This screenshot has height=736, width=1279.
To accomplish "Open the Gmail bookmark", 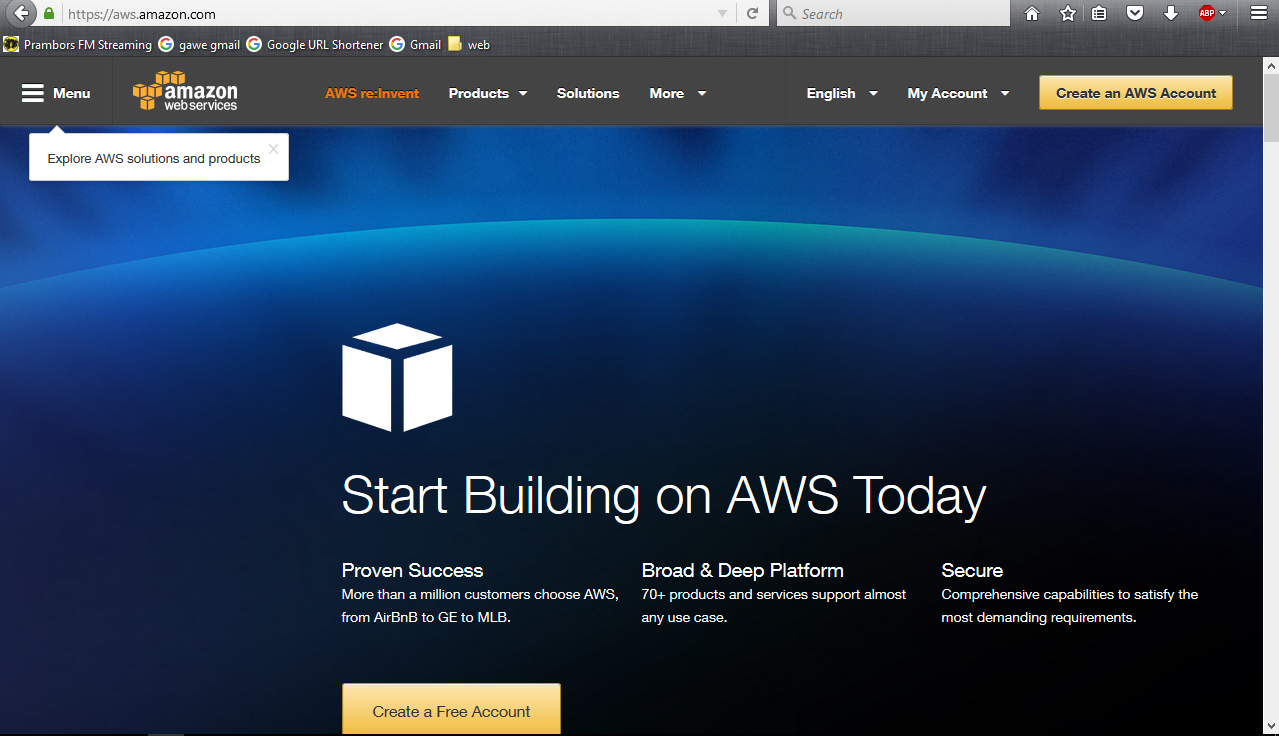I will (x=415, y=44).
